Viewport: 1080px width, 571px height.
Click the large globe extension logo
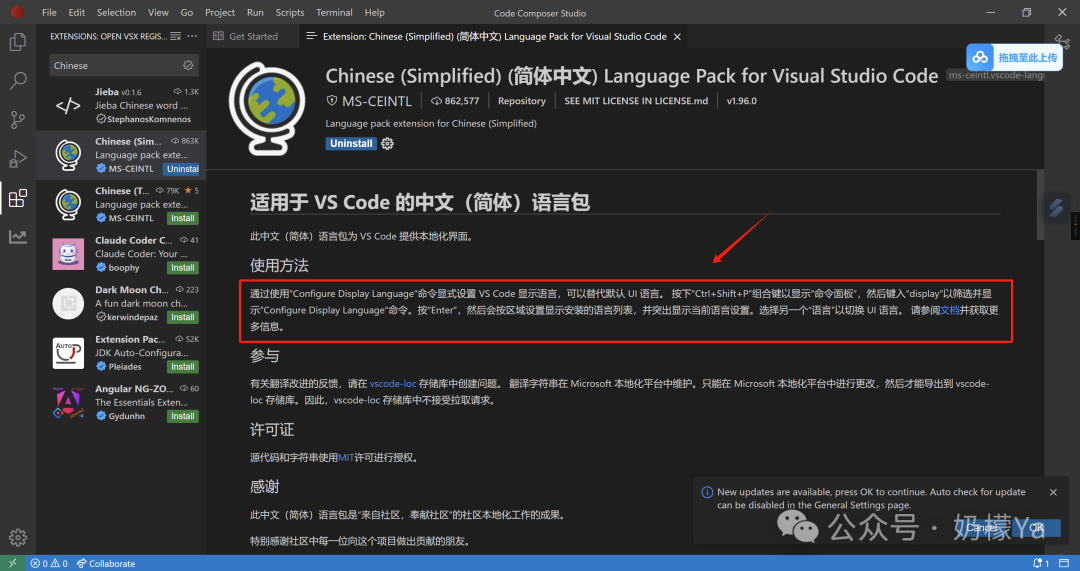pos(267,107)
